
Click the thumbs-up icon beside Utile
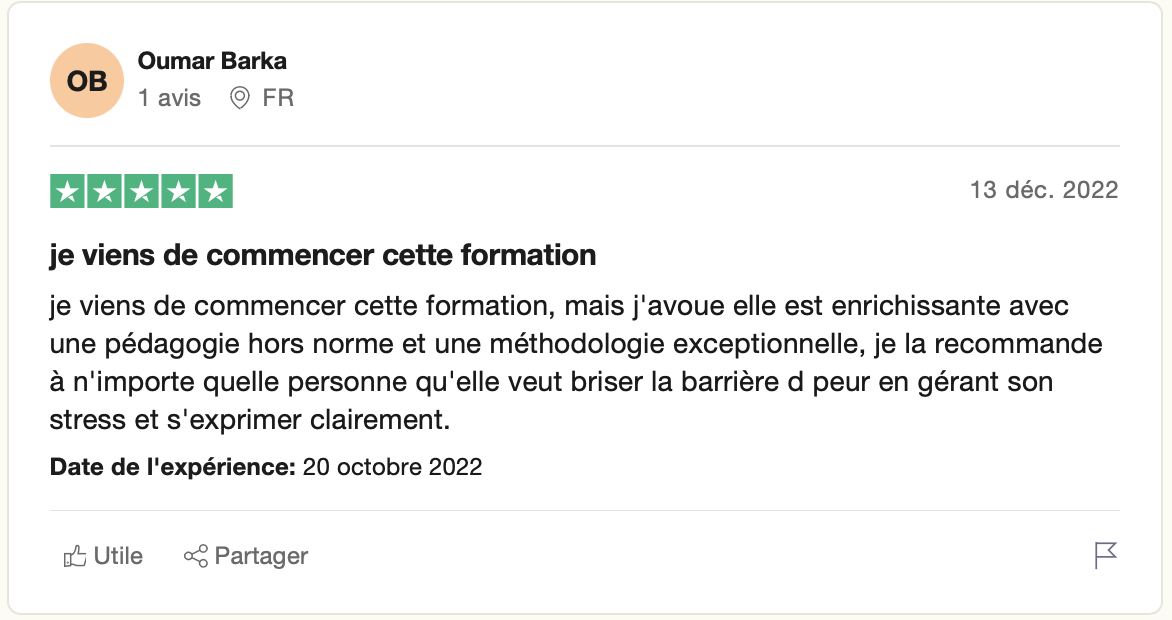click(x=75, y=556)
